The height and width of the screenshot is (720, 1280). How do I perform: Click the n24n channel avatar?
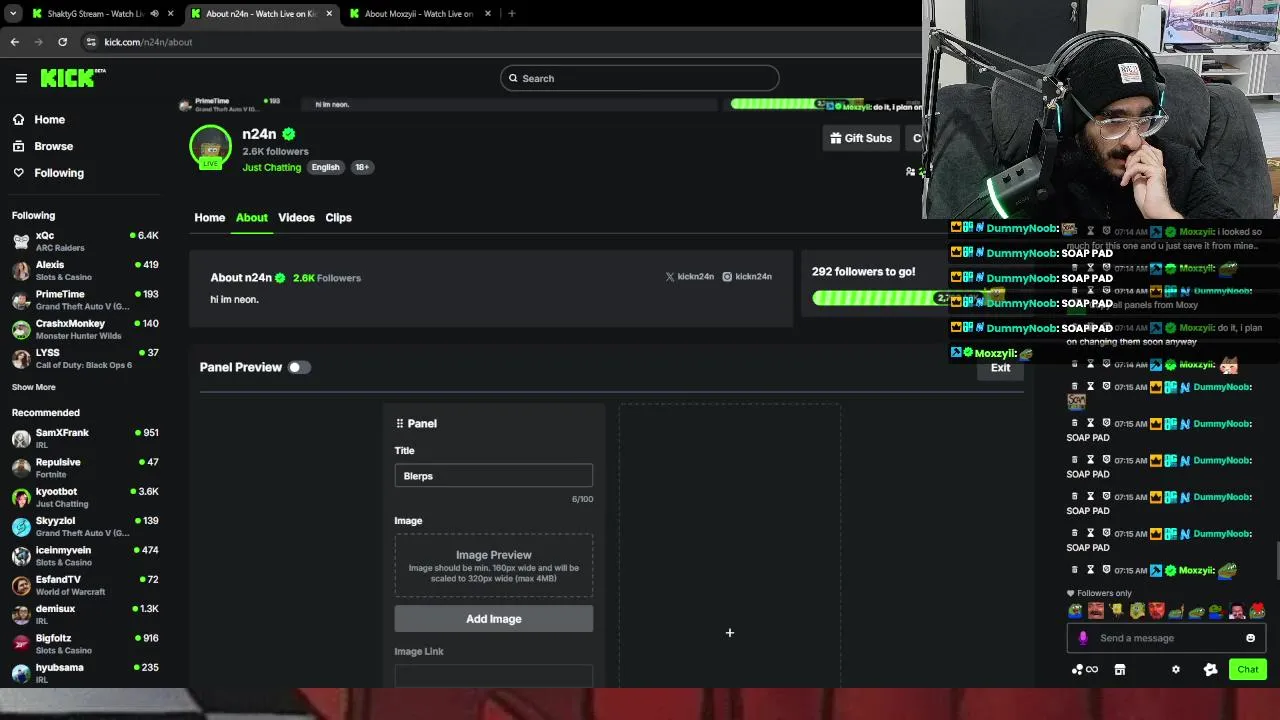point(210,147)
